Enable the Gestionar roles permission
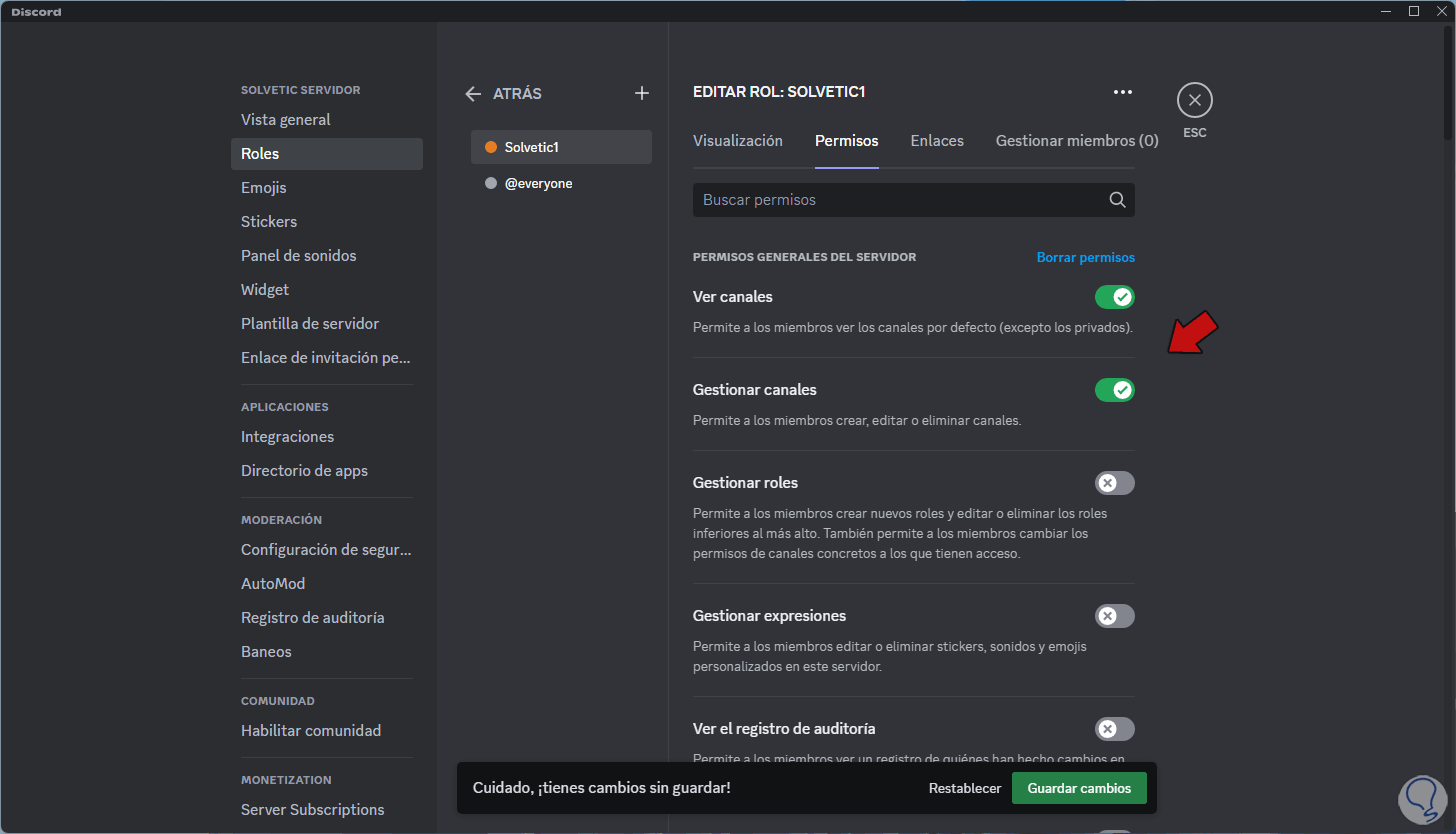Viewport: 1456px width, 834px height. coord(1114,483)
